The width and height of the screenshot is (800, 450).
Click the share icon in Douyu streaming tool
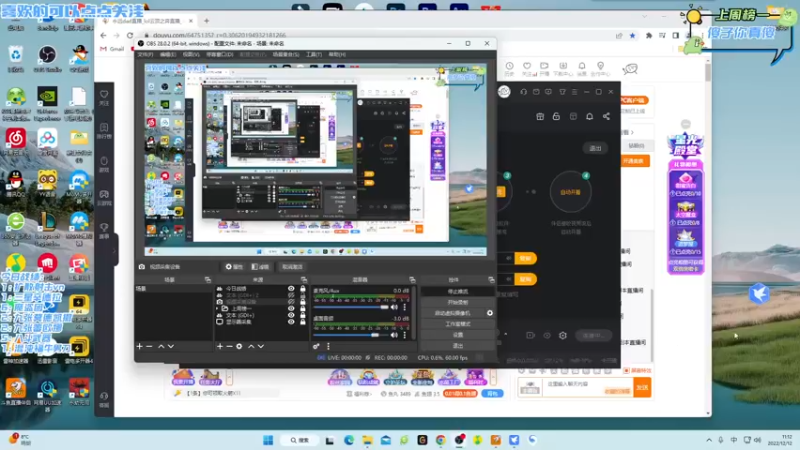pyautogui.click(x=606, y=116)
